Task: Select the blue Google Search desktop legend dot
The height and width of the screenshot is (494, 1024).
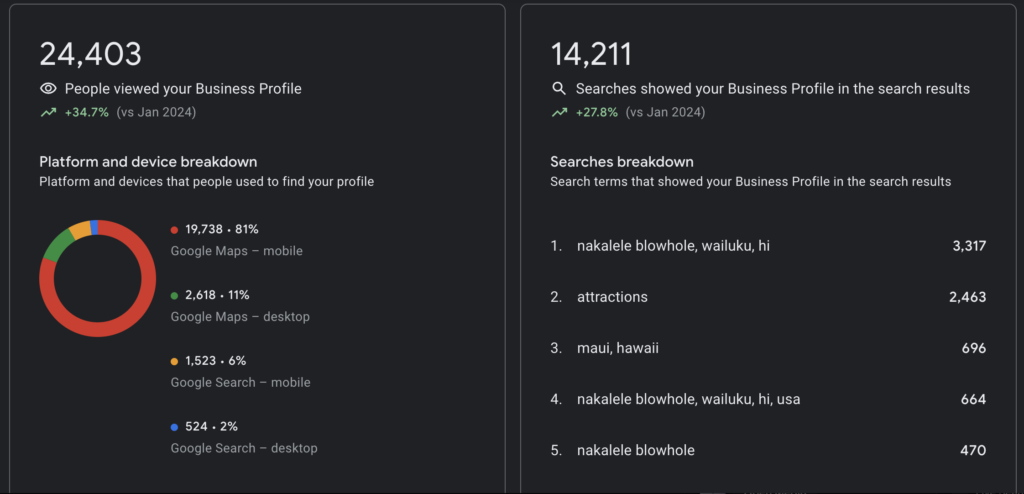Action: [x=174, y=427]
